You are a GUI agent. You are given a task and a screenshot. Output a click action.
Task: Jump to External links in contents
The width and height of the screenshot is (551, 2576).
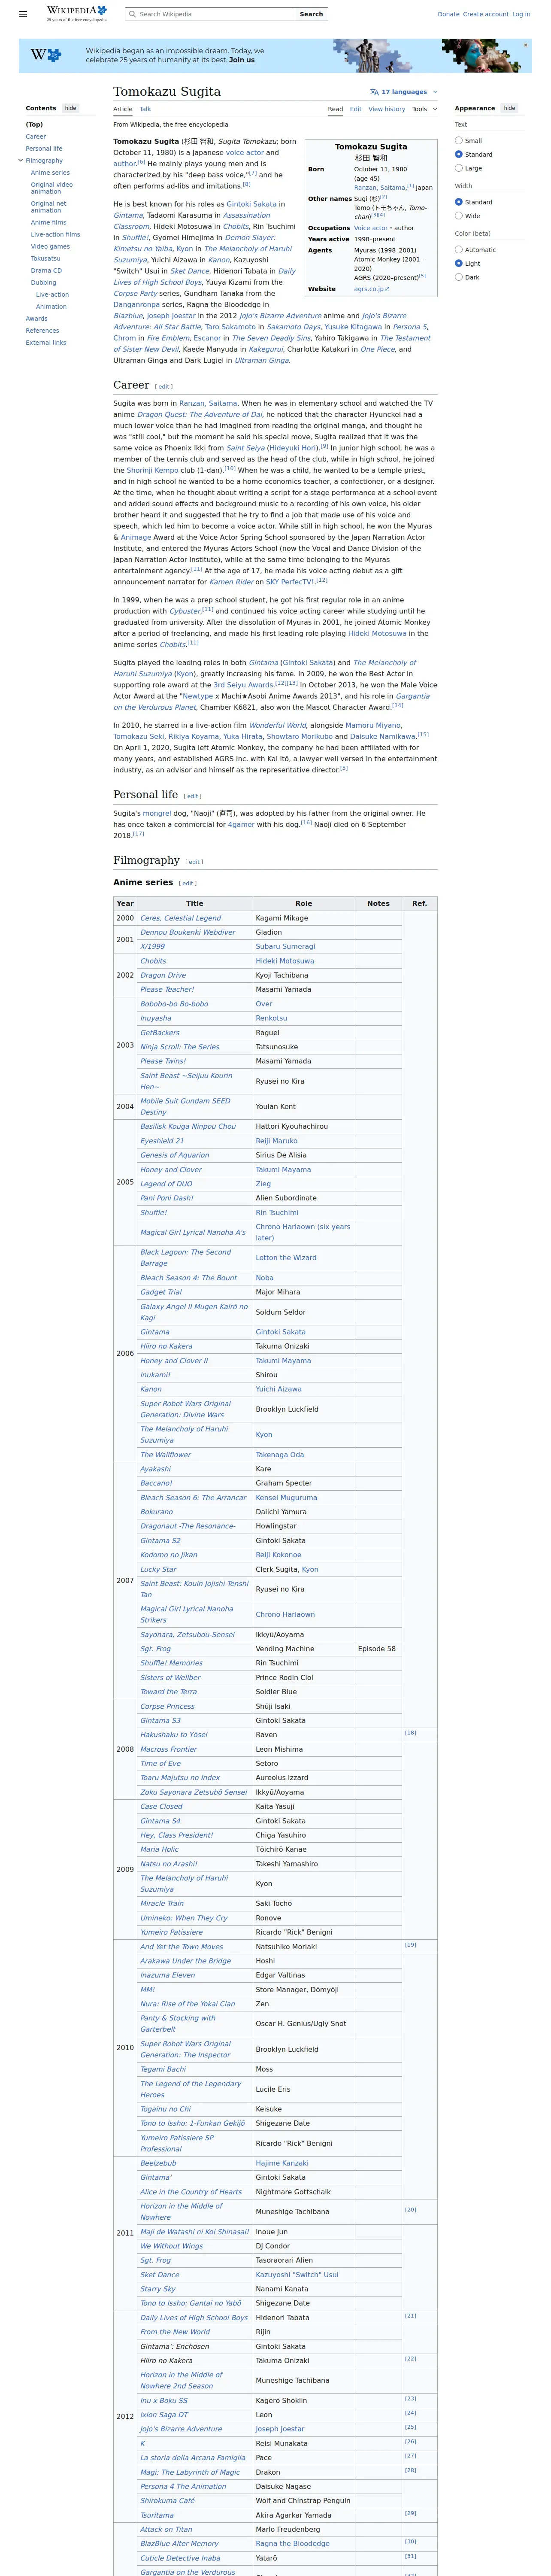click(x=46, y=343)
